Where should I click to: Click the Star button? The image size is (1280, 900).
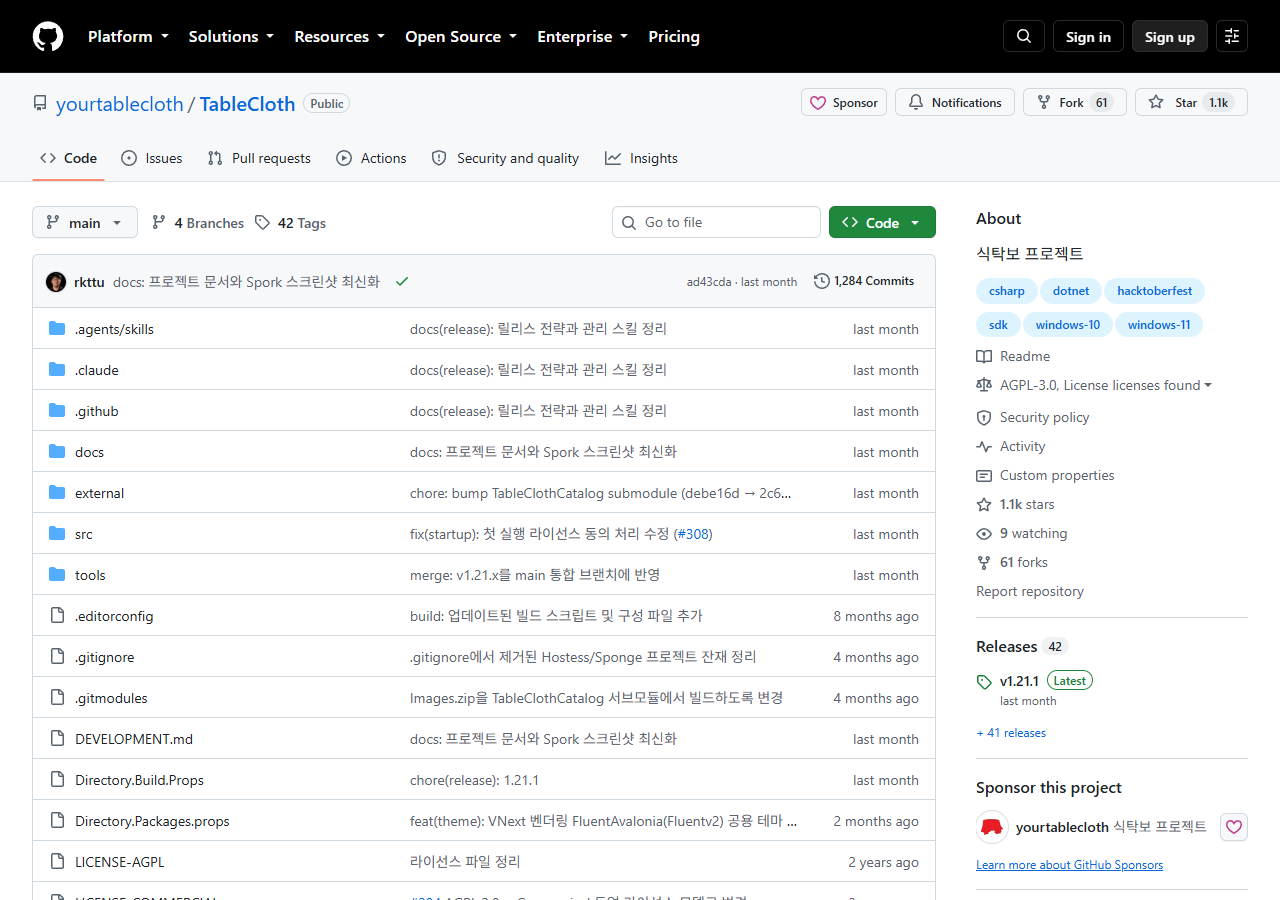(x=1191, y=102)
